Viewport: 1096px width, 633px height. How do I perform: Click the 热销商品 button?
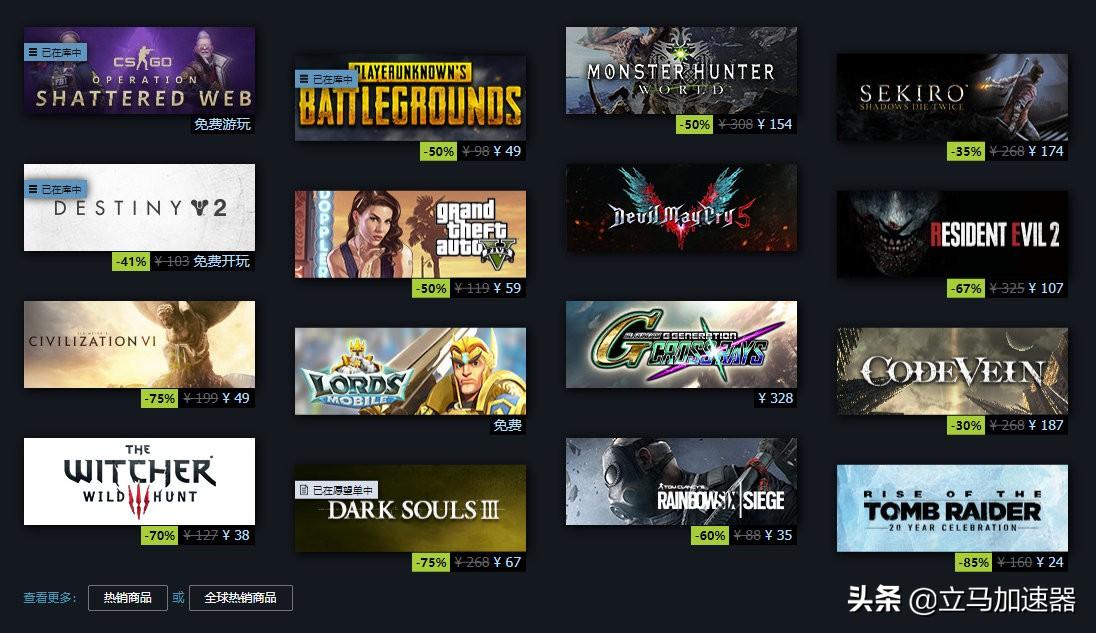click(128, 598)
